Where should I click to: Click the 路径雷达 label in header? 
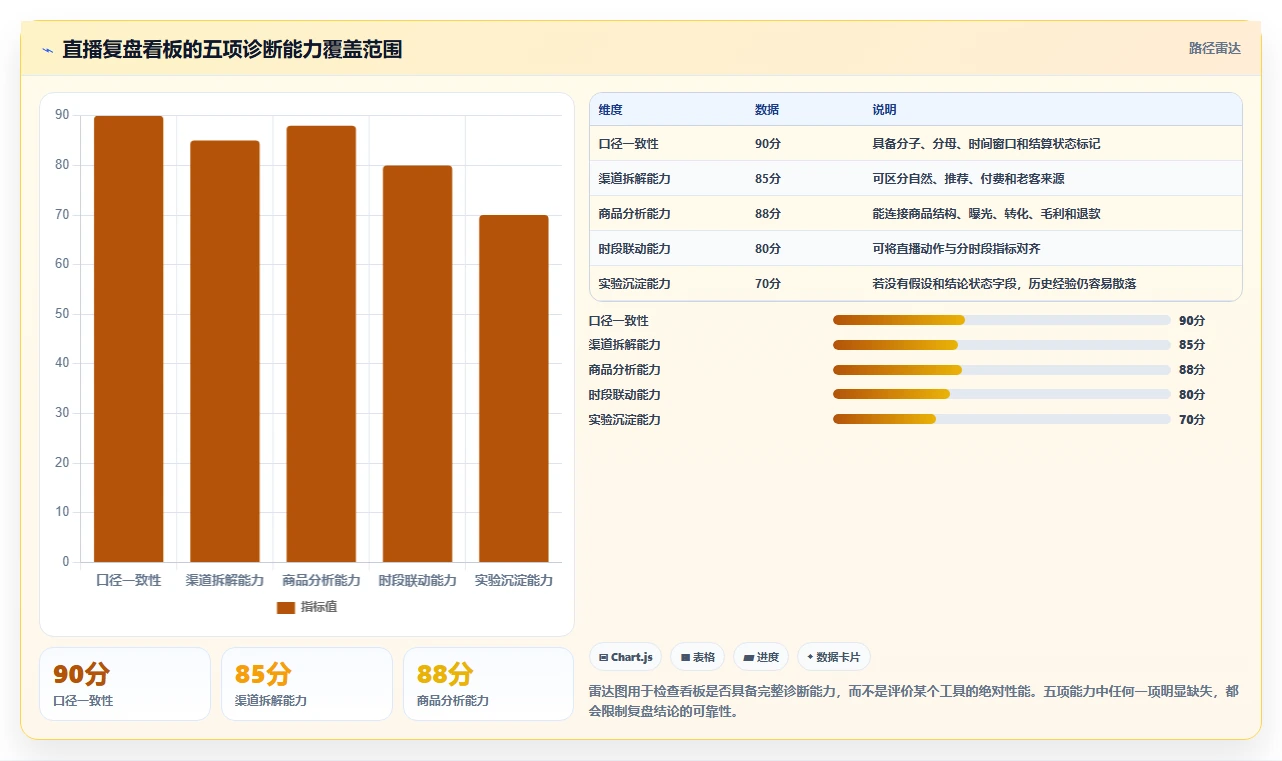(x=1214, y=48)
